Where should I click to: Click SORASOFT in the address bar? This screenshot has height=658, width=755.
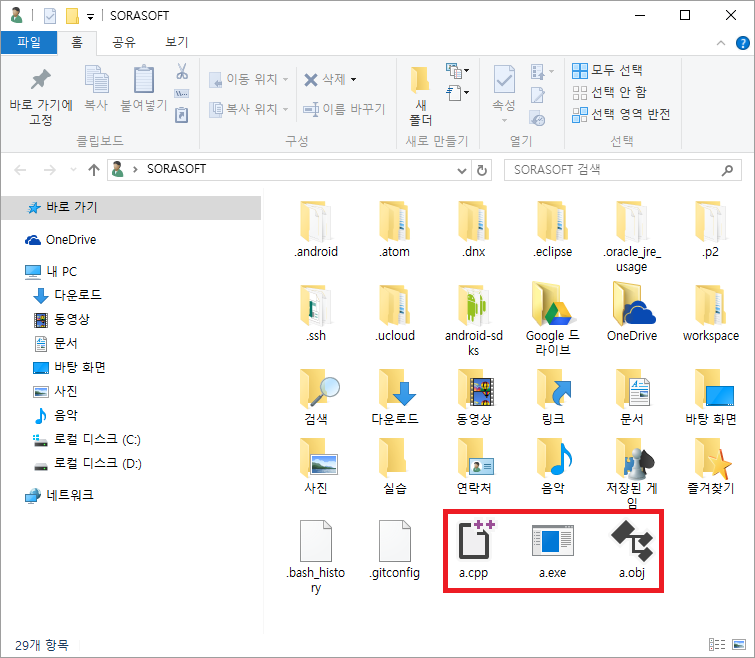tap(176, 169)
